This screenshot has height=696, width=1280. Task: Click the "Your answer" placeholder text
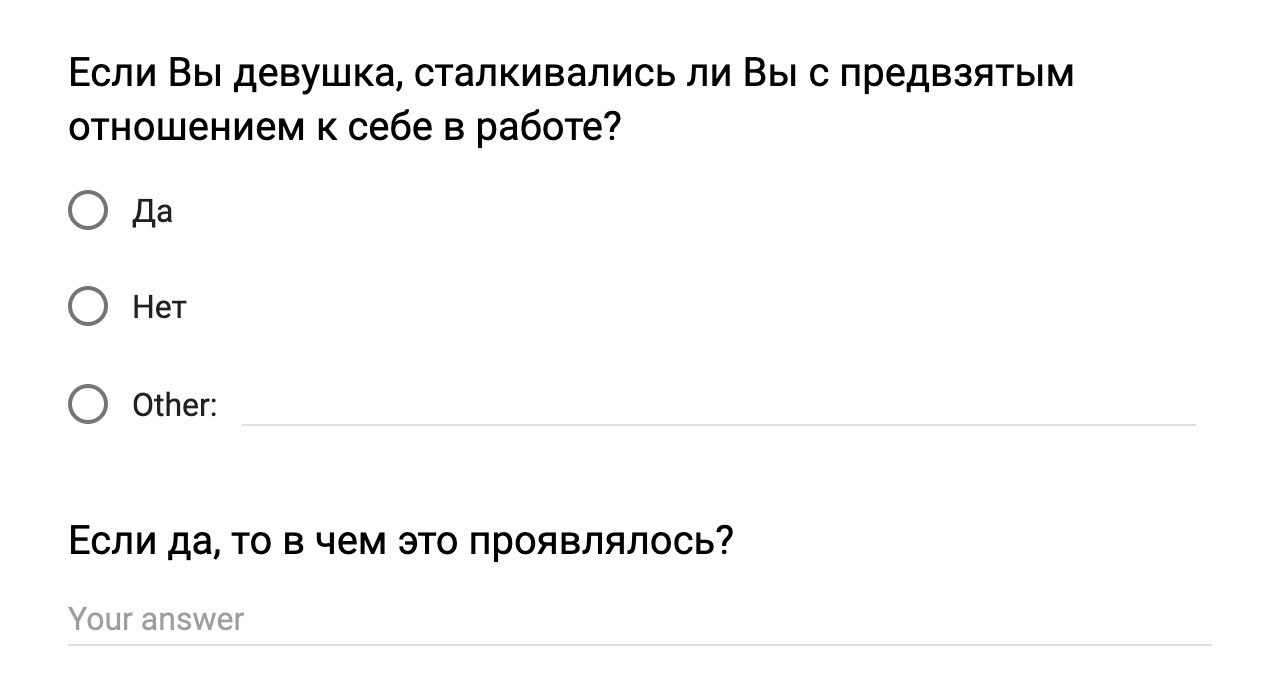[x=156, y=620]
